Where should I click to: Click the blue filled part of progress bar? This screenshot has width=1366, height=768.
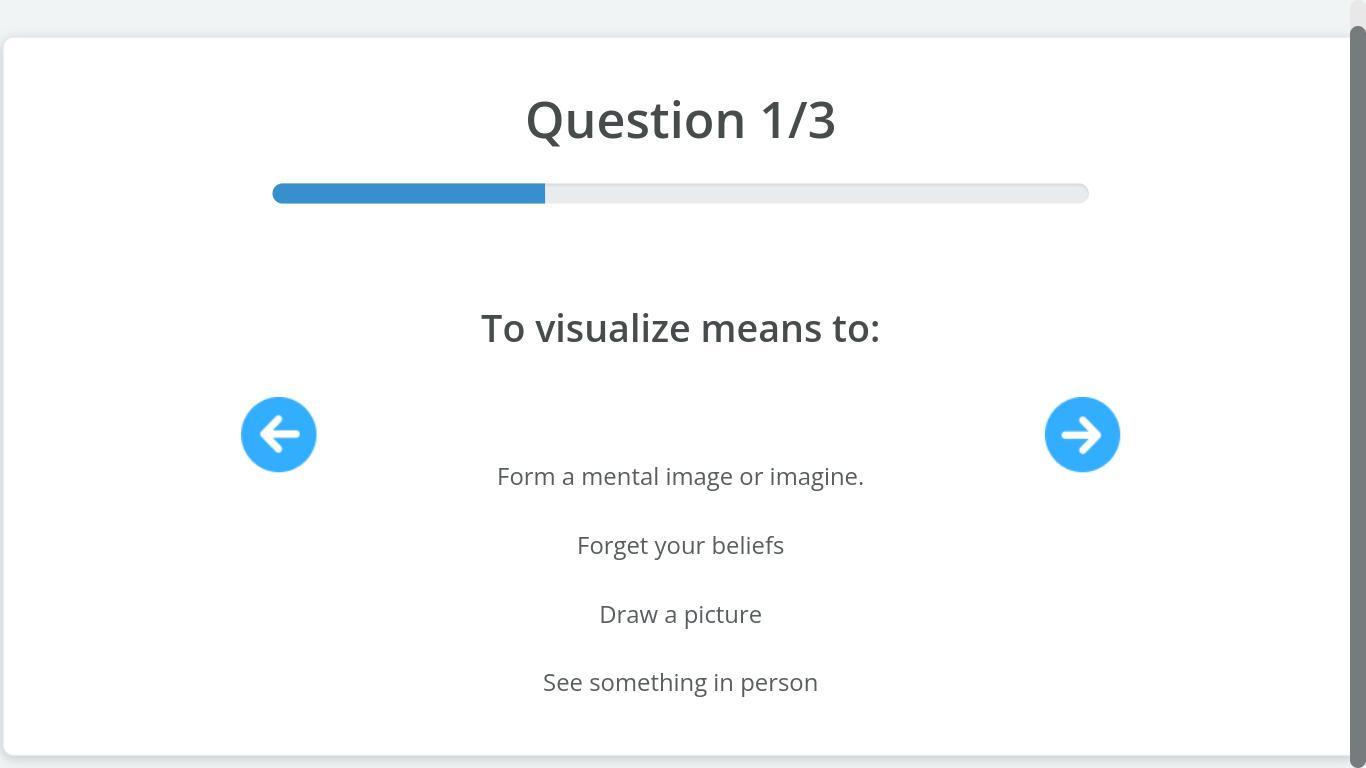point(408,193)
